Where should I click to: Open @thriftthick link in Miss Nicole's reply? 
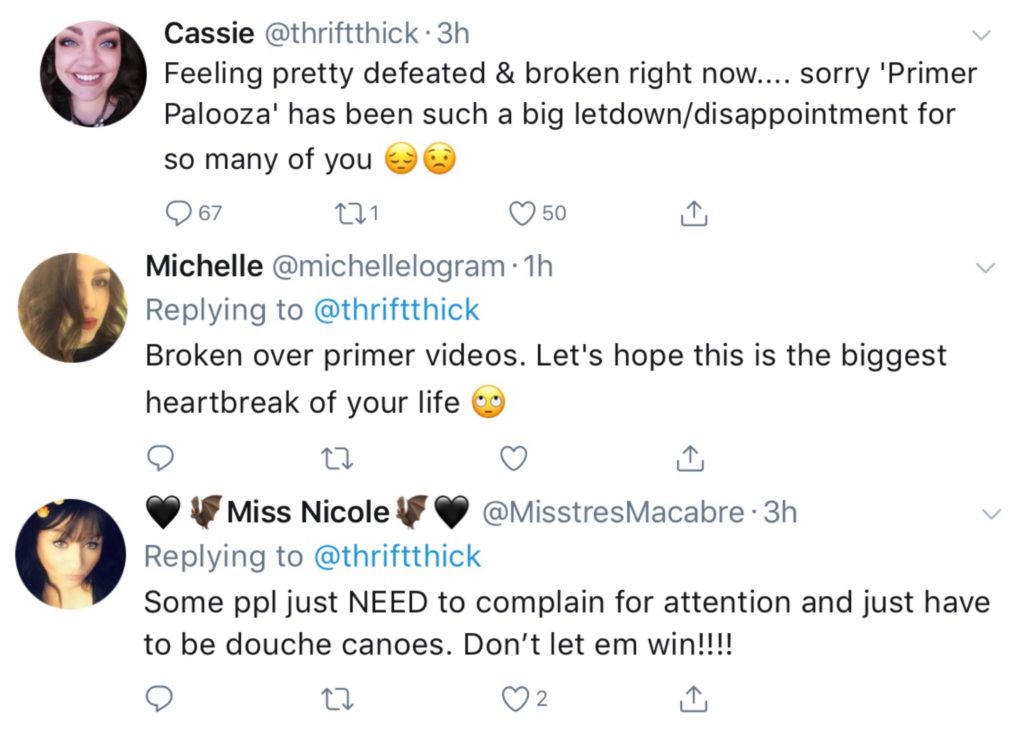[396, 556]
